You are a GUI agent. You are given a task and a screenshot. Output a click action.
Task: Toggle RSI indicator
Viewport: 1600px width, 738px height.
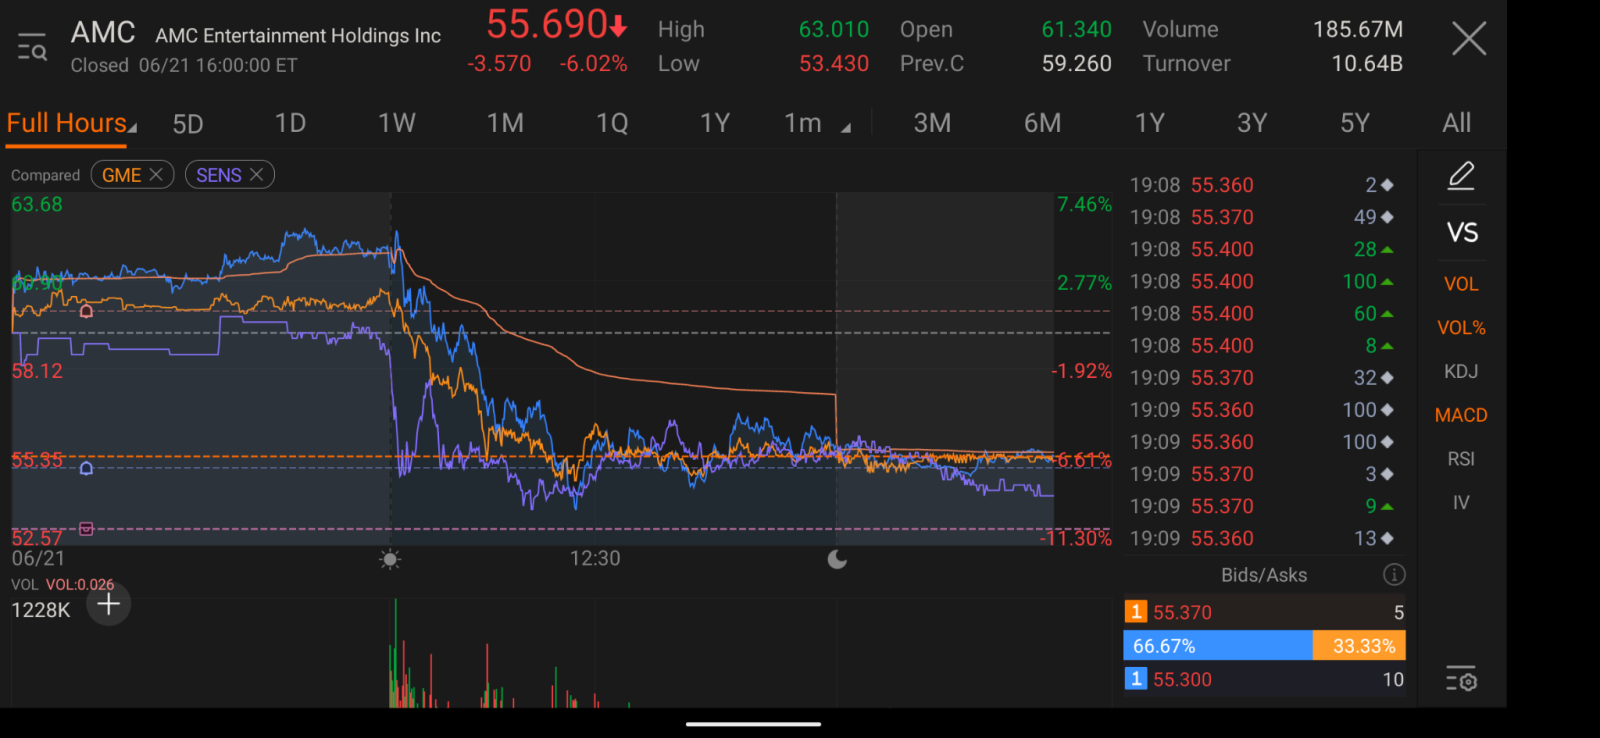(1461, 459)
